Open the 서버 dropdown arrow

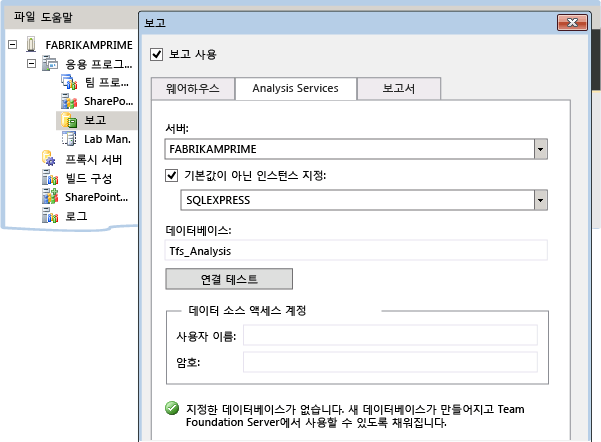click(540, 149)
